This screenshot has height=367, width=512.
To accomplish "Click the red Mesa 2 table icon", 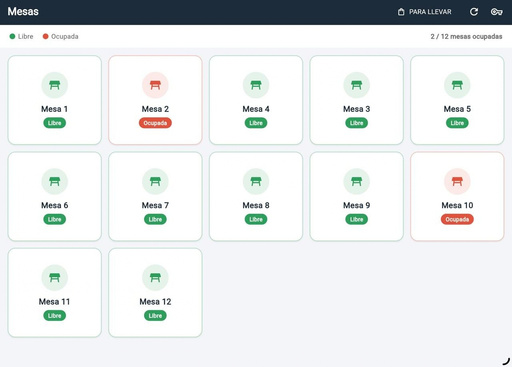I will coord(155,85).
